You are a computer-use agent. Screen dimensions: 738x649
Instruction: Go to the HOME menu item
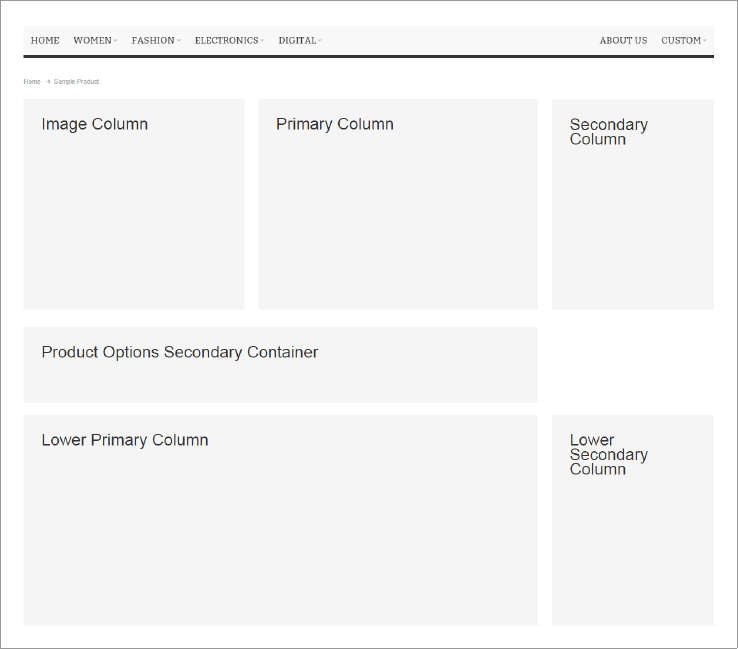pyautogui.click(x=45, y=41)
